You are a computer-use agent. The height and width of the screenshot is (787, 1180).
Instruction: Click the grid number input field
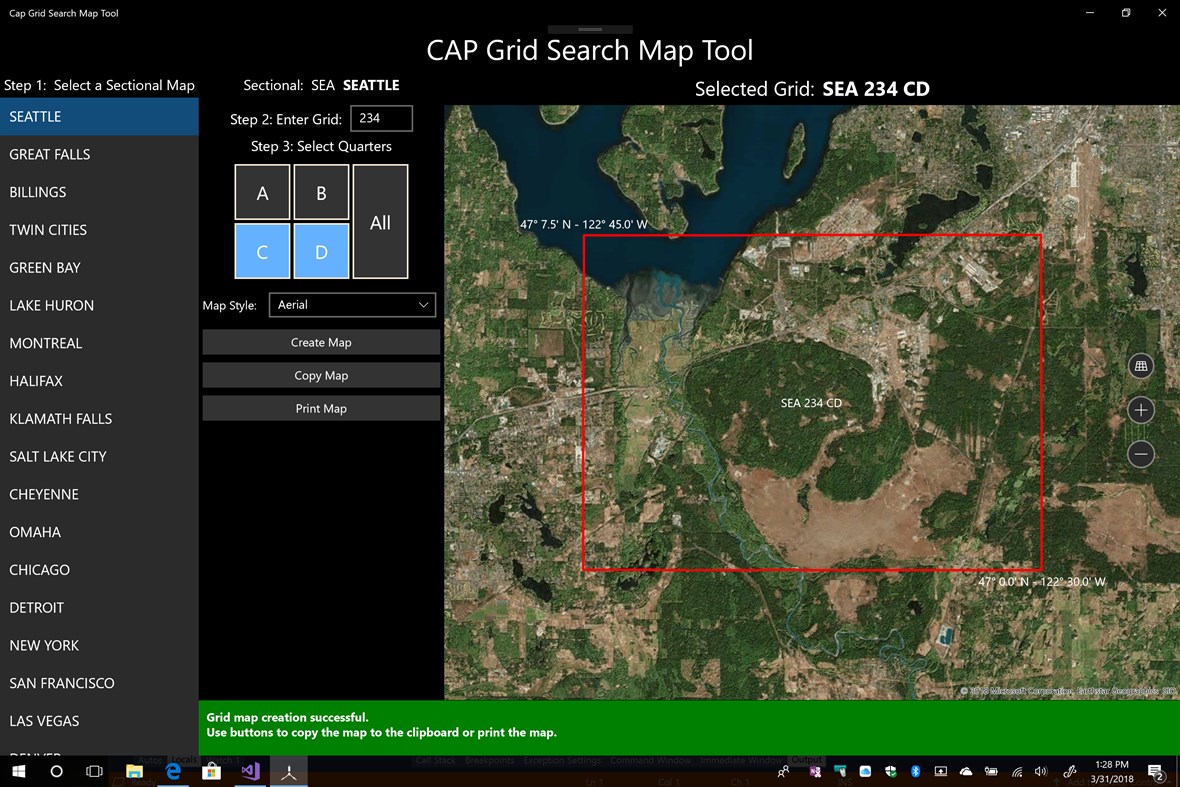[381, 118]
